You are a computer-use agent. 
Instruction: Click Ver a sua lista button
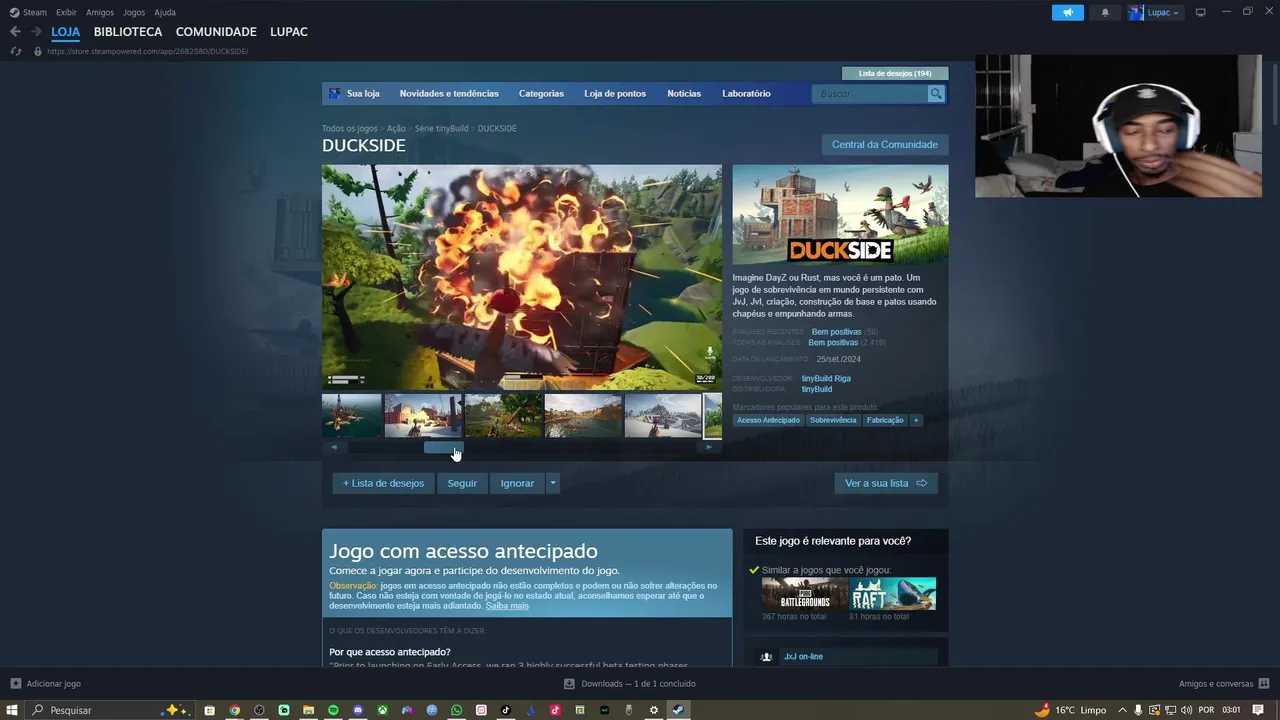pos(886,483)
